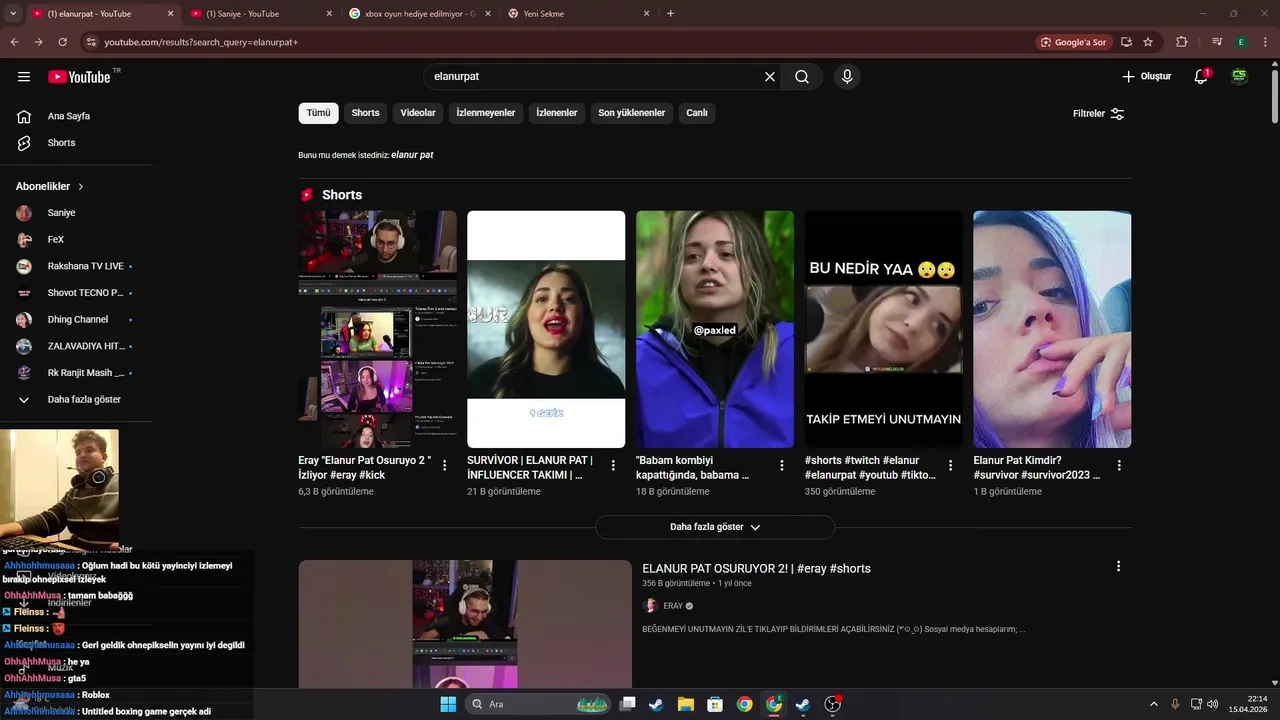This screenshot has height=720, width=1280.
Task: Go back in the browser
Action: click(14, 42)
